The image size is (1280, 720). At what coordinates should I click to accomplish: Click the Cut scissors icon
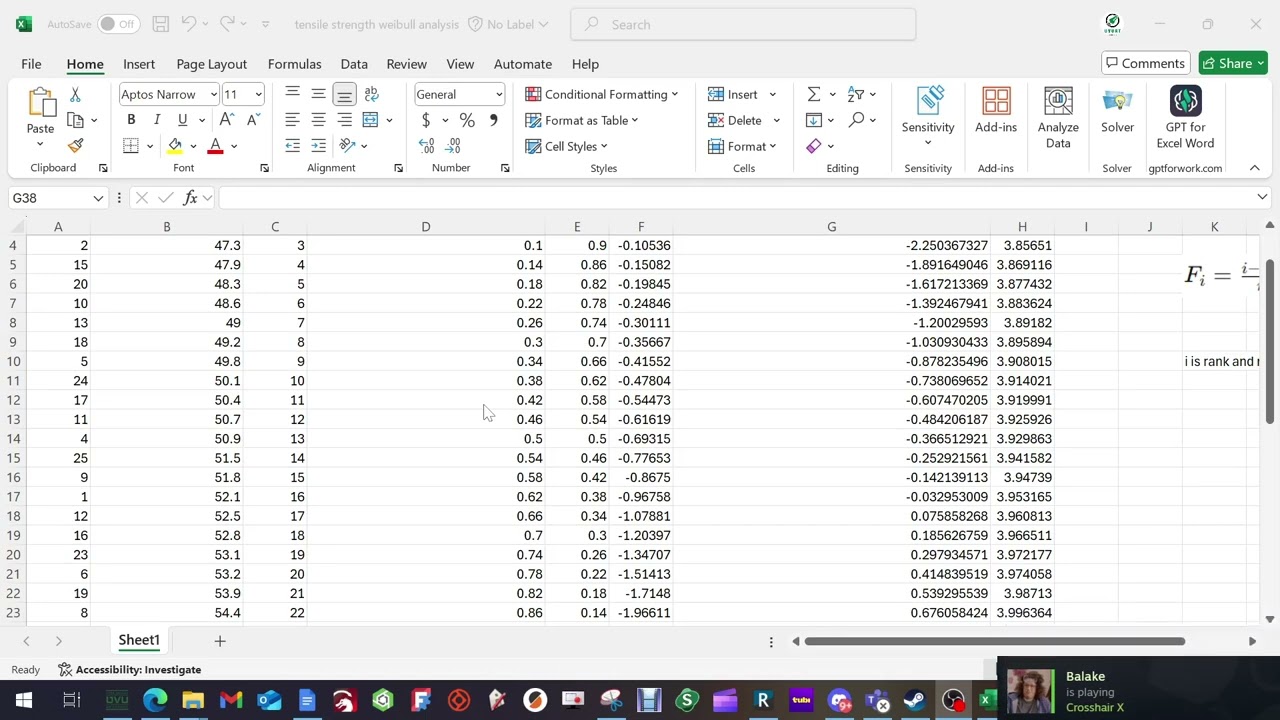(75, 94)
